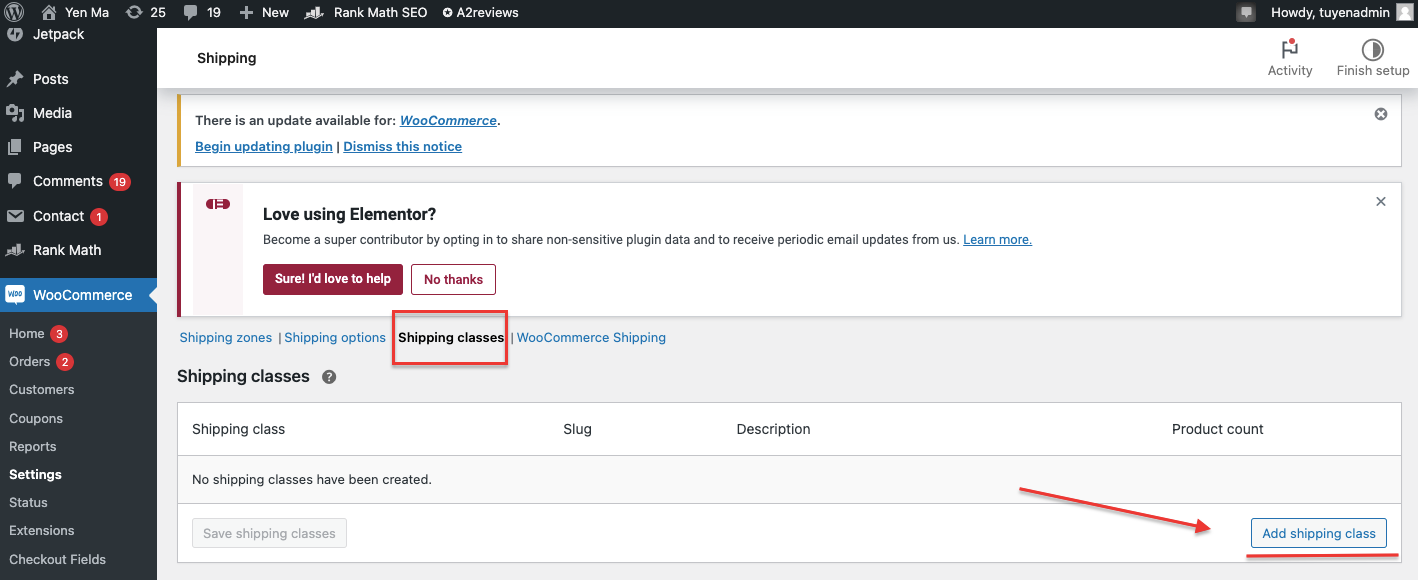Select the Shipping classes tab
The height and width of the screenshot is (580, 1418).
[451, 337]
